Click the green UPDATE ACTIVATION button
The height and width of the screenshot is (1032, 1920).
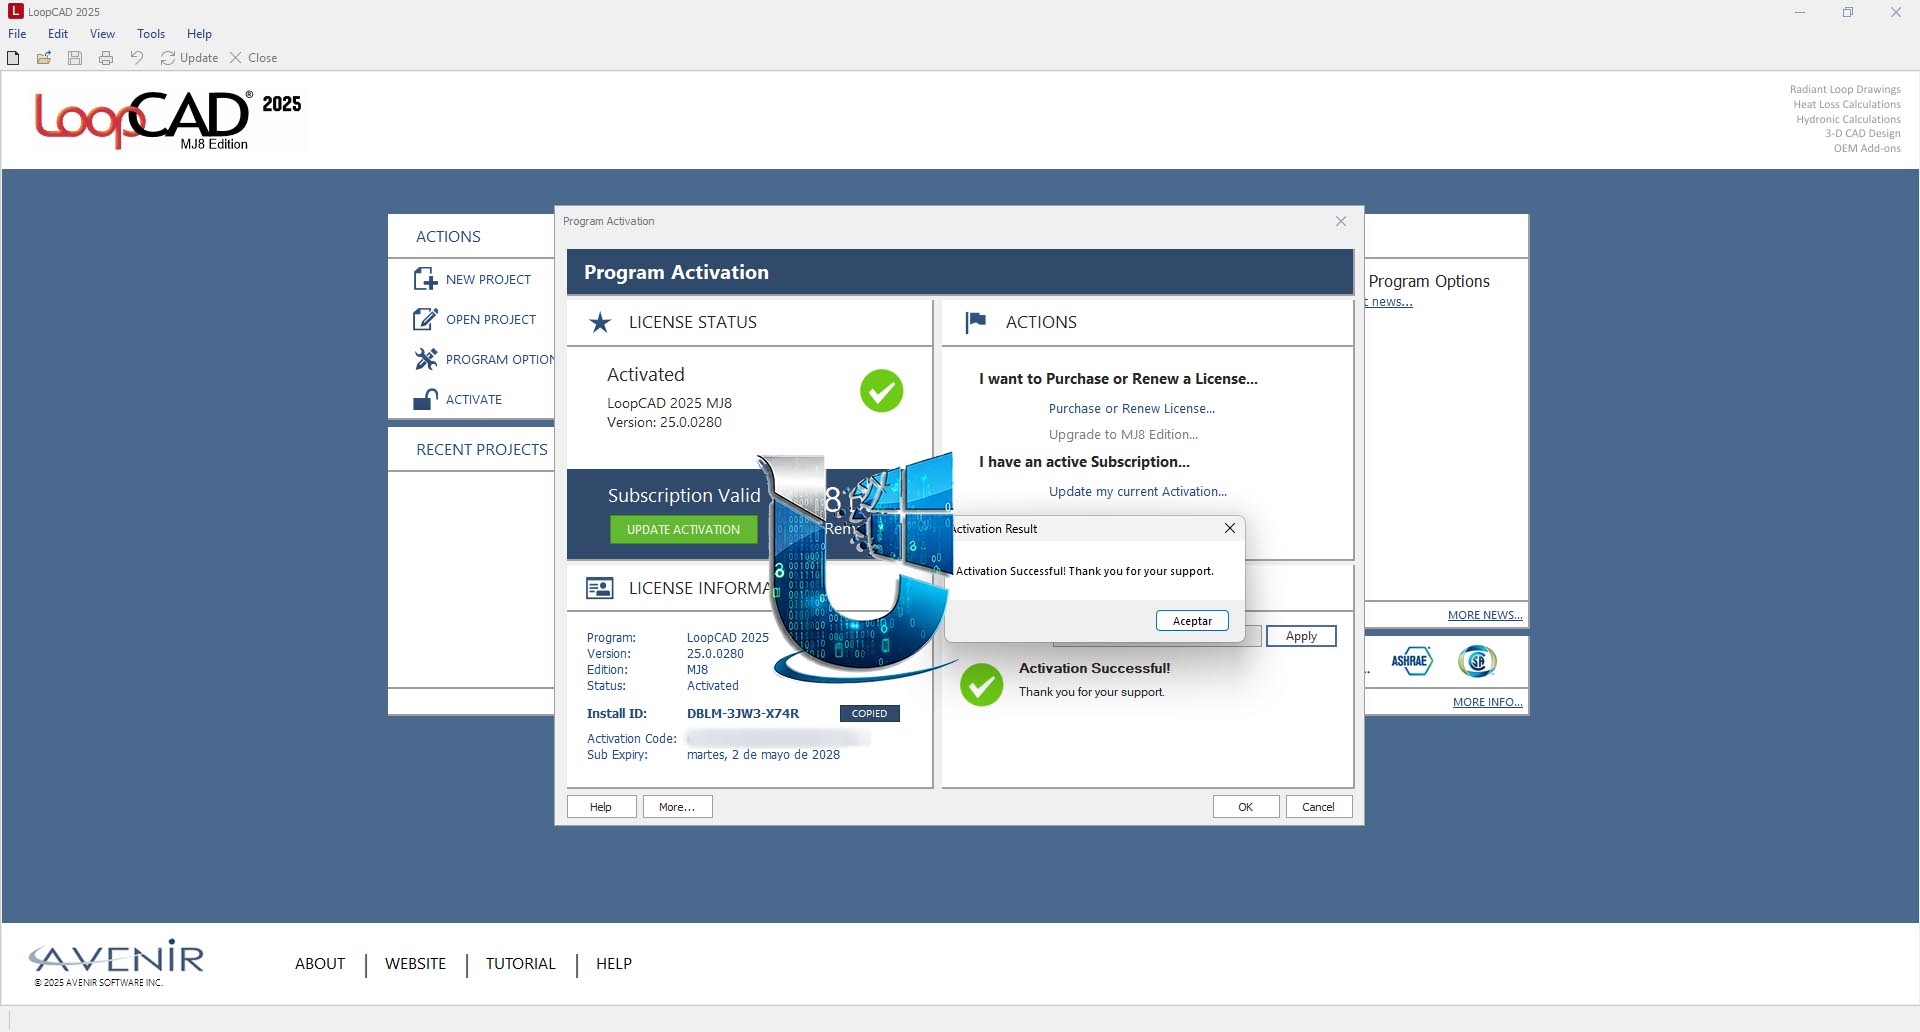click(683, 530)
